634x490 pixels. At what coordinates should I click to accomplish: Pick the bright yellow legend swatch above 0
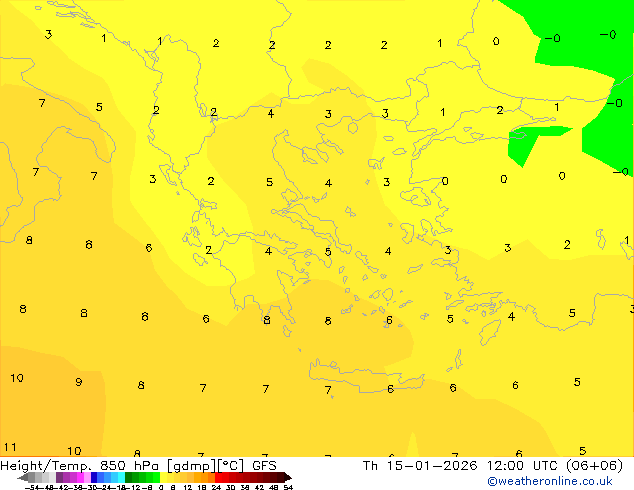click(x=163, y=477)
